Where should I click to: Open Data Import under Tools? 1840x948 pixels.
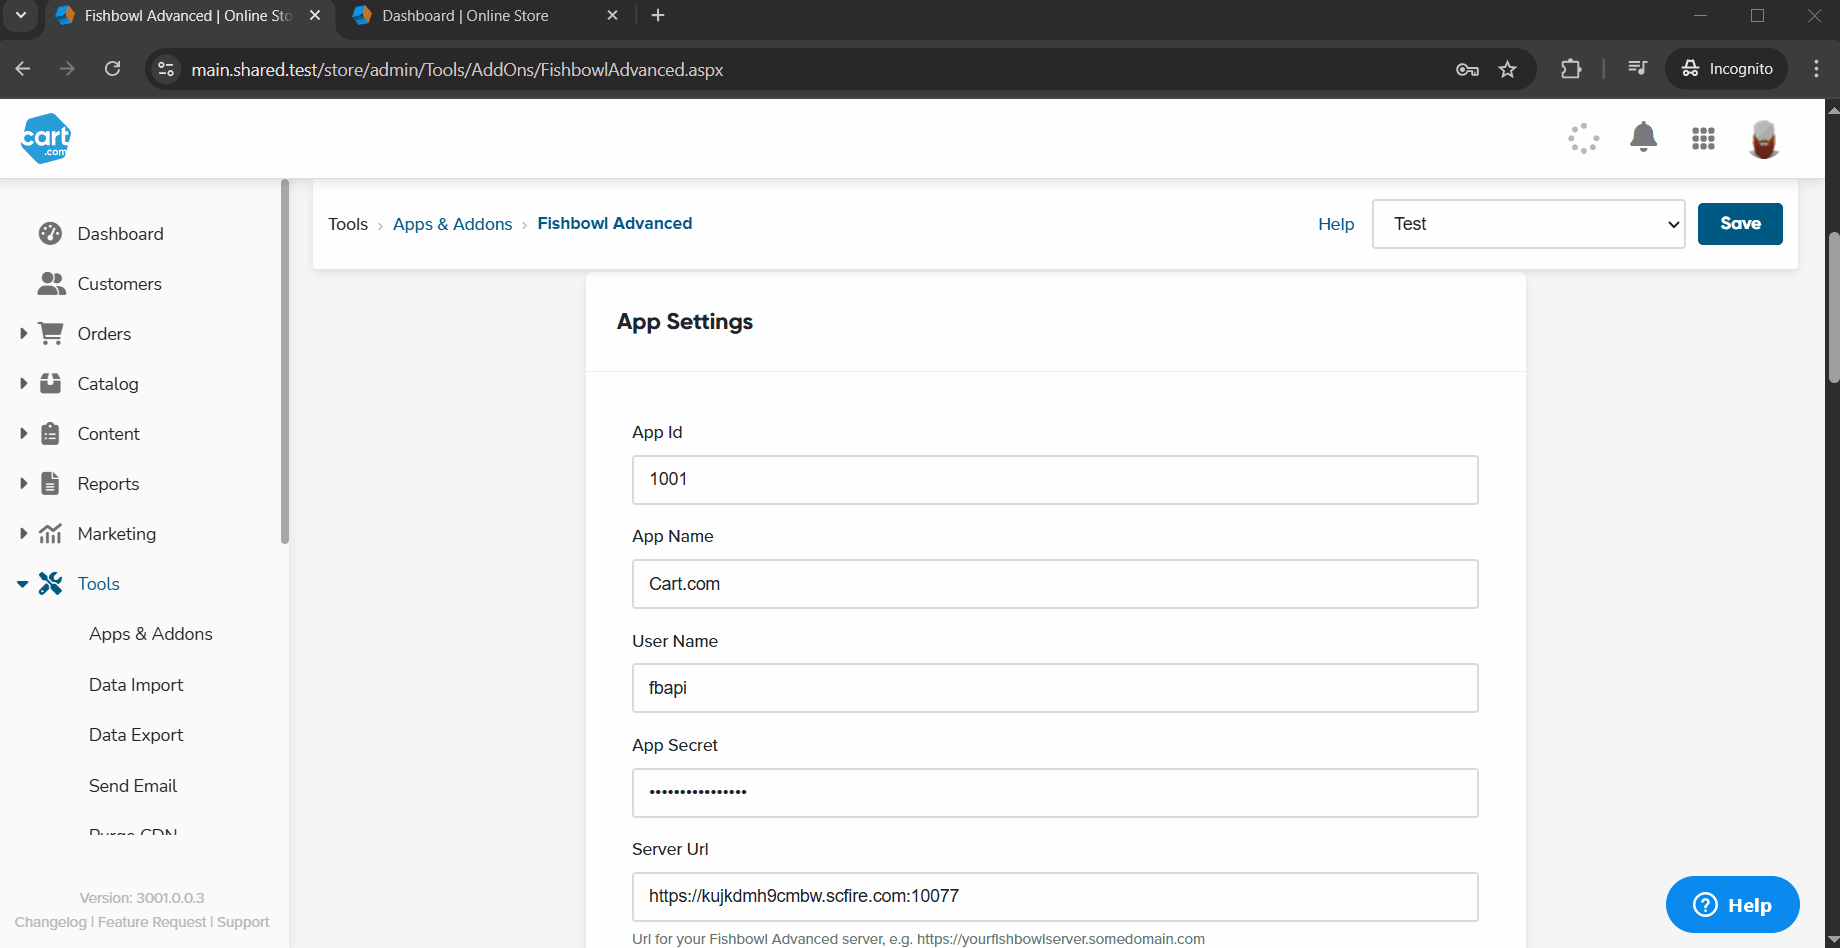point(136,684)
